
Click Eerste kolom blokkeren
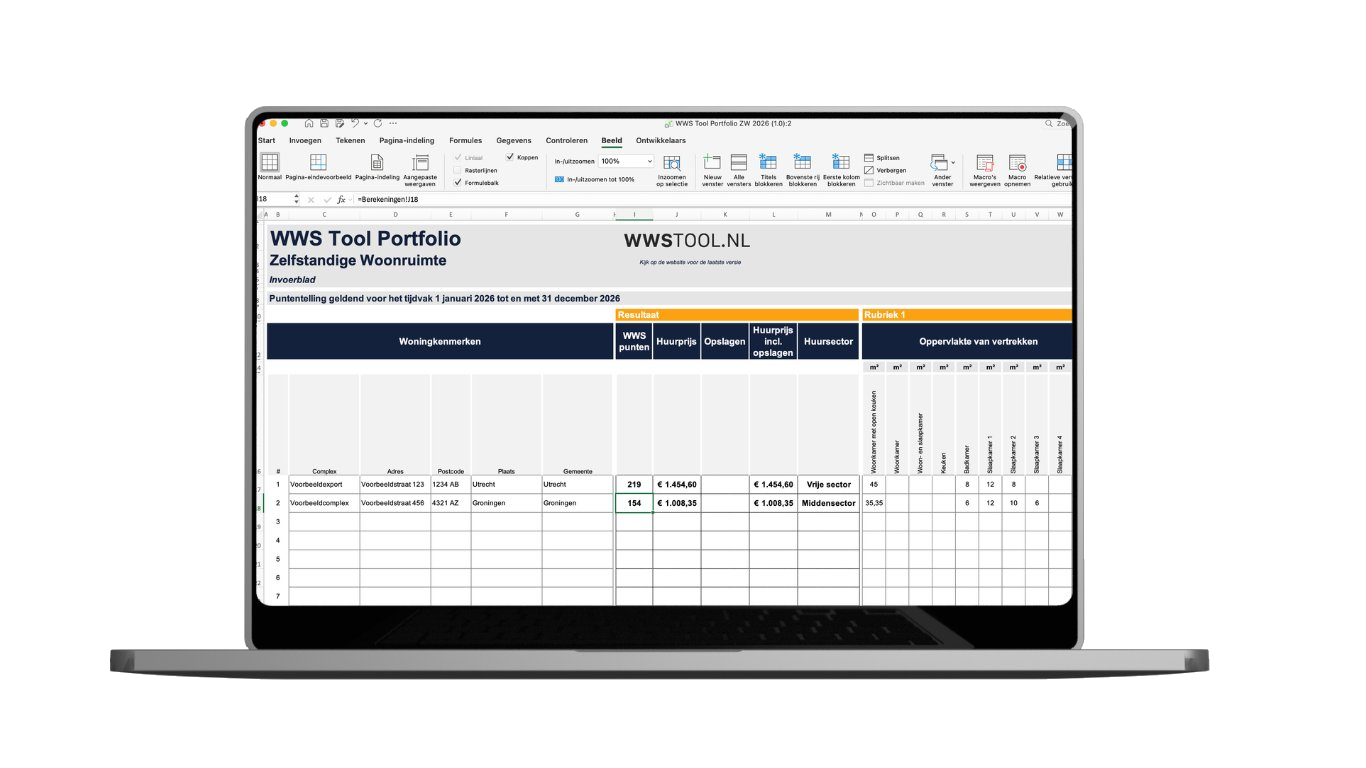point(841,162)
